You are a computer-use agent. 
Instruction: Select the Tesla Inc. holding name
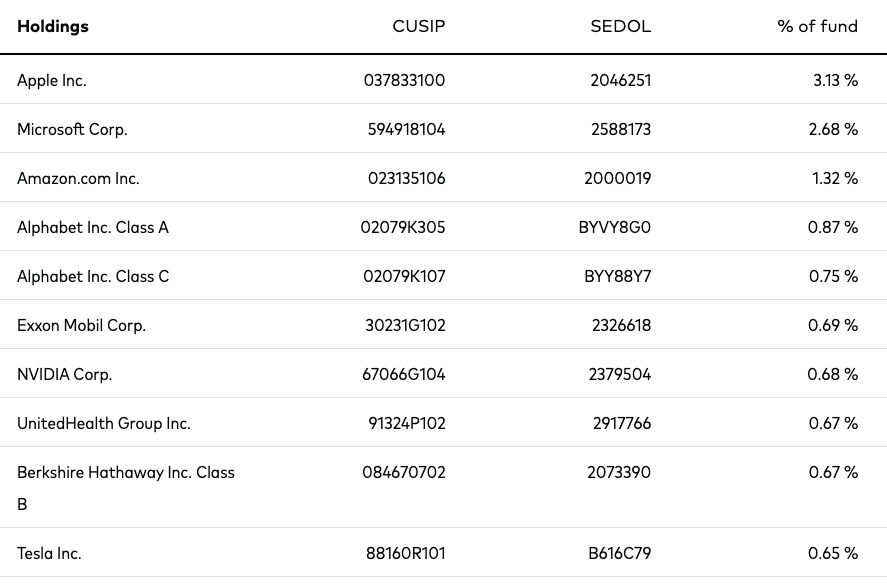pyautogui.click(x=49, y=554)
